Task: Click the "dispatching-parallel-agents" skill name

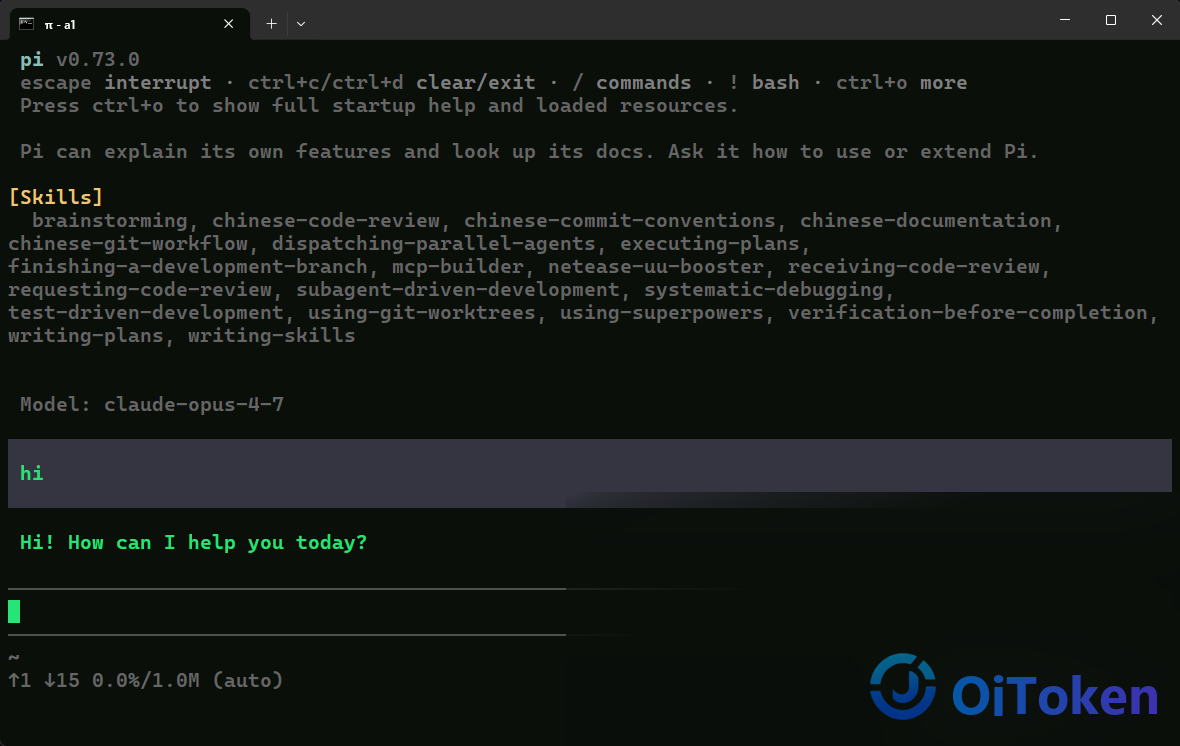Action: 433,244
